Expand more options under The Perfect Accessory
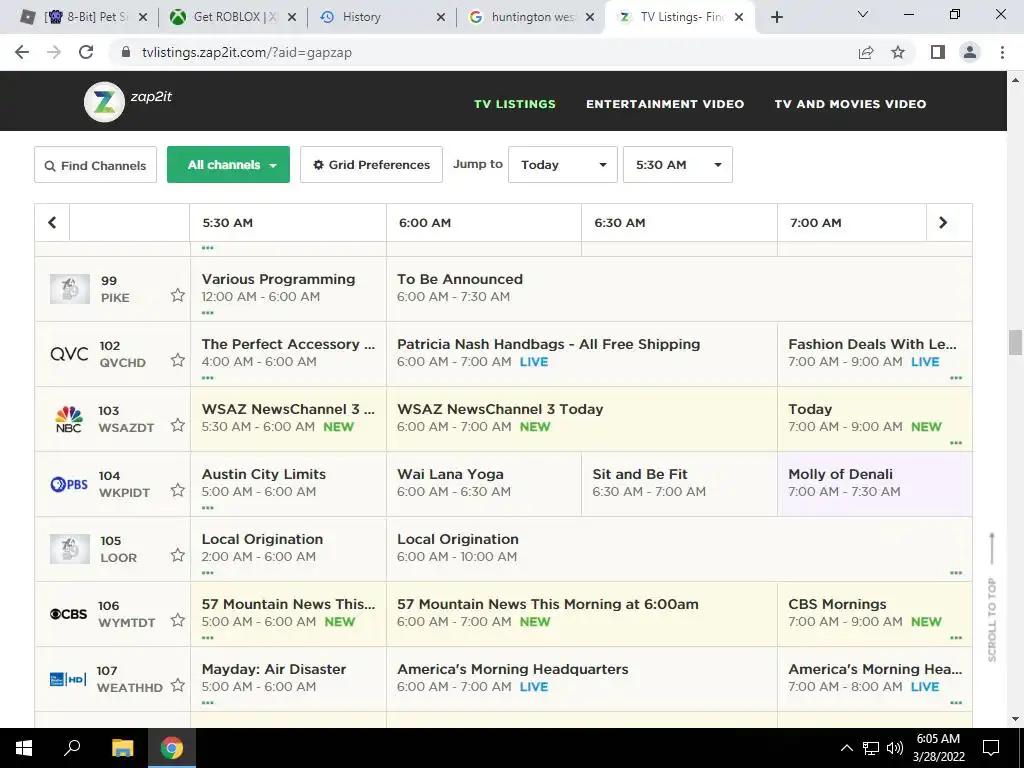Image resolution: width=1024 pixels, height=768 pixels. click(x=208, y=377)
